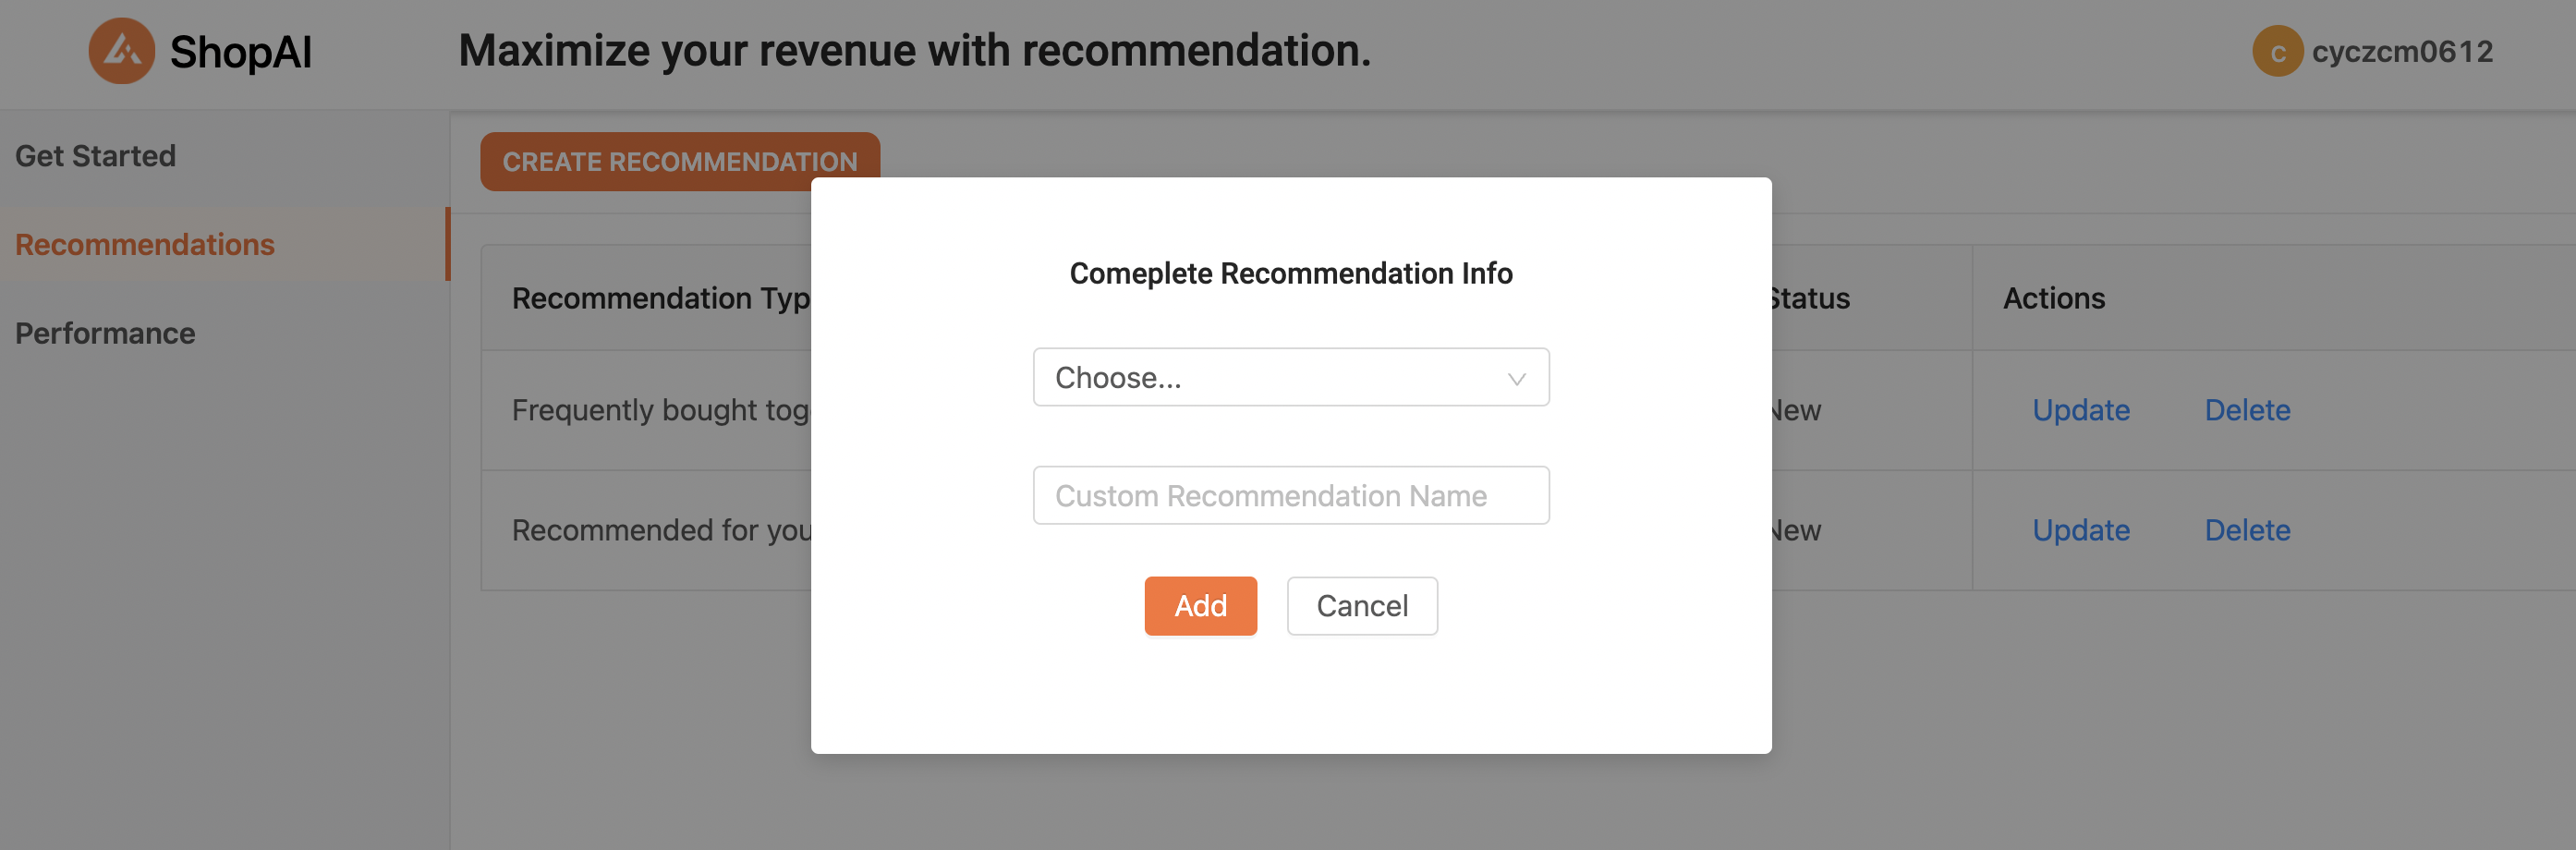Open the Choose... recommendation type dropdown
This screenshot has height=850, width=2576.
click(1290, 378)
